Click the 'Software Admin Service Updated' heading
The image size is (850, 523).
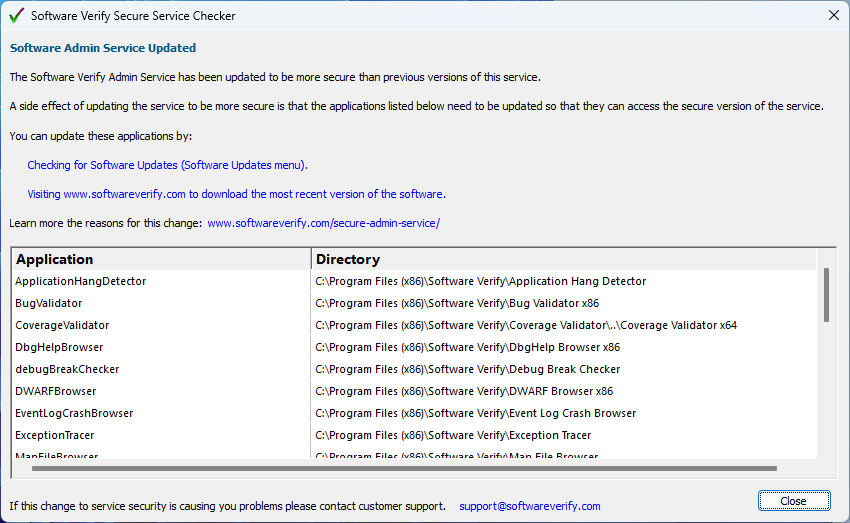click(103, 48)
